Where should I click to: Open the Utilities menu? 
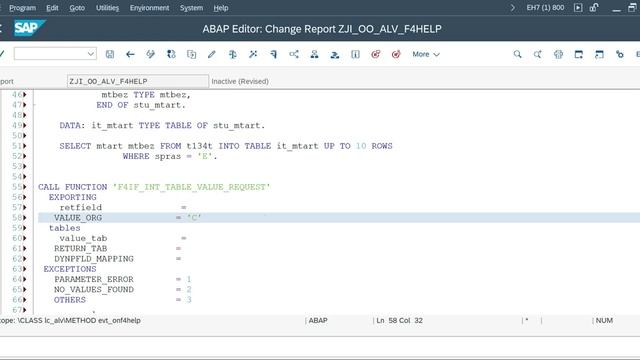107,8
